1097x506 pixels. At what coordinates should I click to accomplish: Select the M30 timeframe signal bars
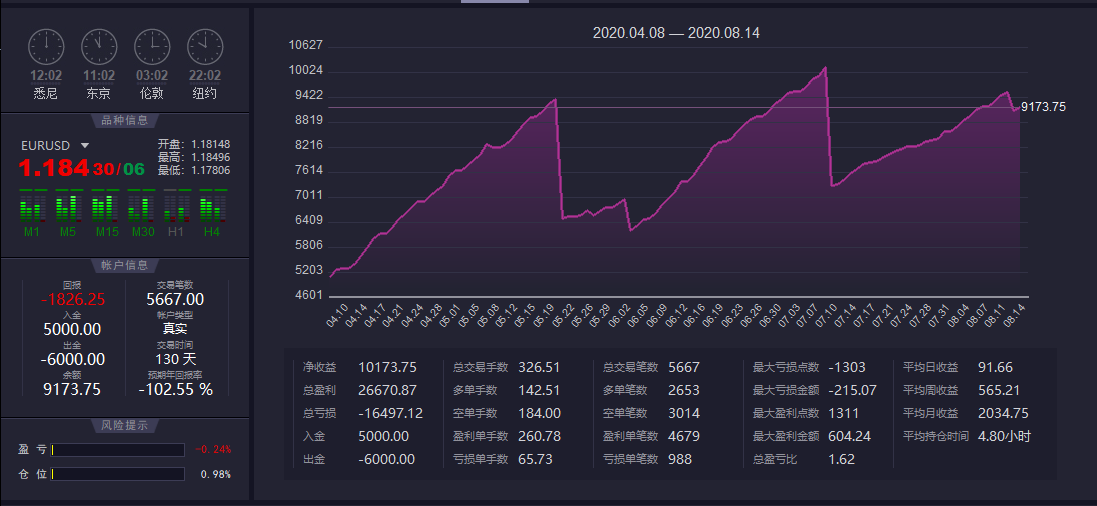[x=141, y=207]
